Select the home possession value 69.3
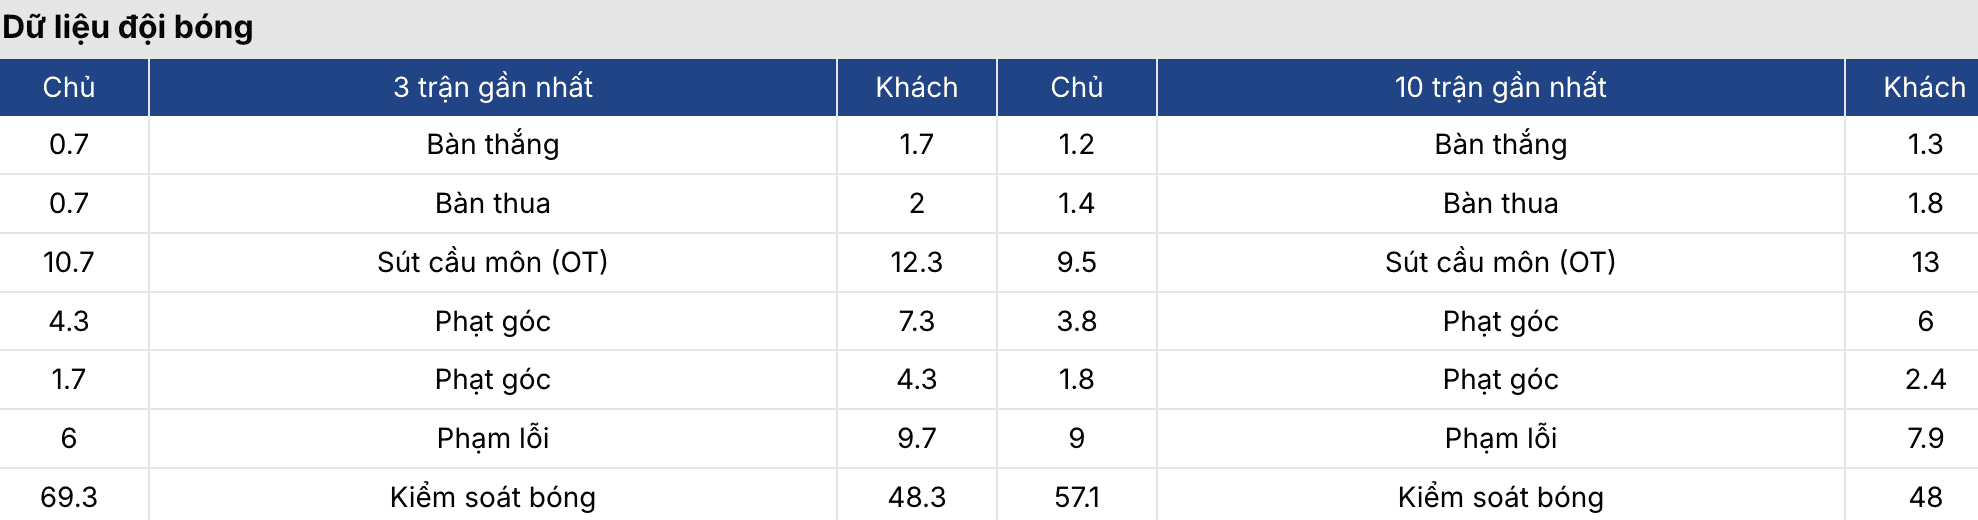Screen dimensions: 1978x520 click(69, 497)
